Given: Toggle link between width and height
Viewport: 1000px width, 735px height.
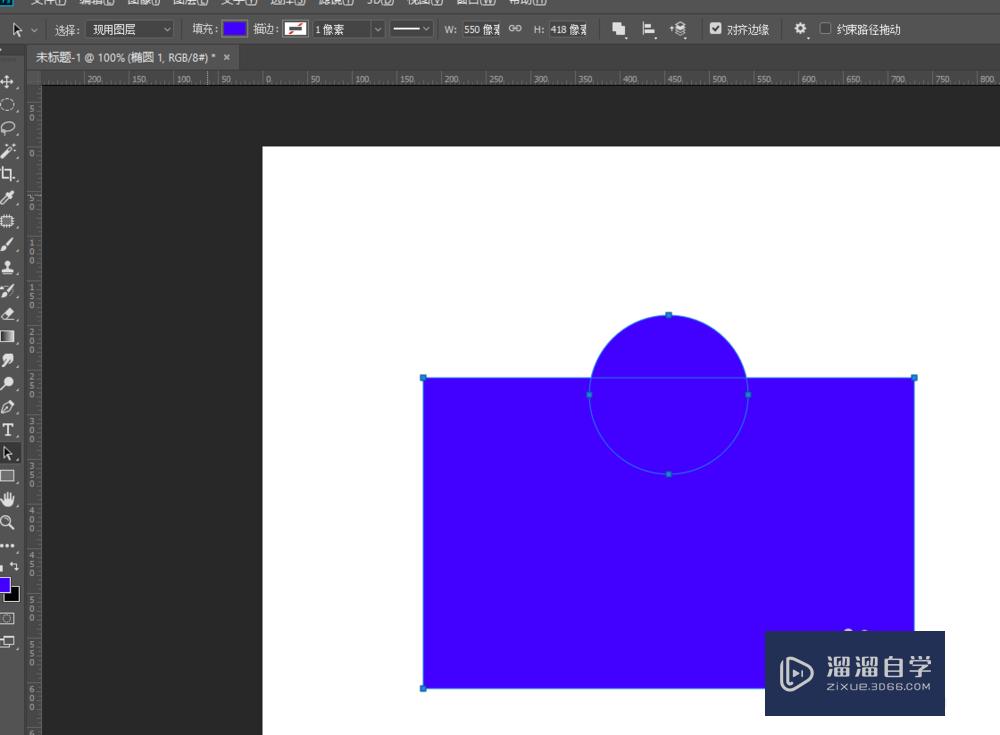Looking at the screenshot, I should pyautogui.click(x=515, y=29).
